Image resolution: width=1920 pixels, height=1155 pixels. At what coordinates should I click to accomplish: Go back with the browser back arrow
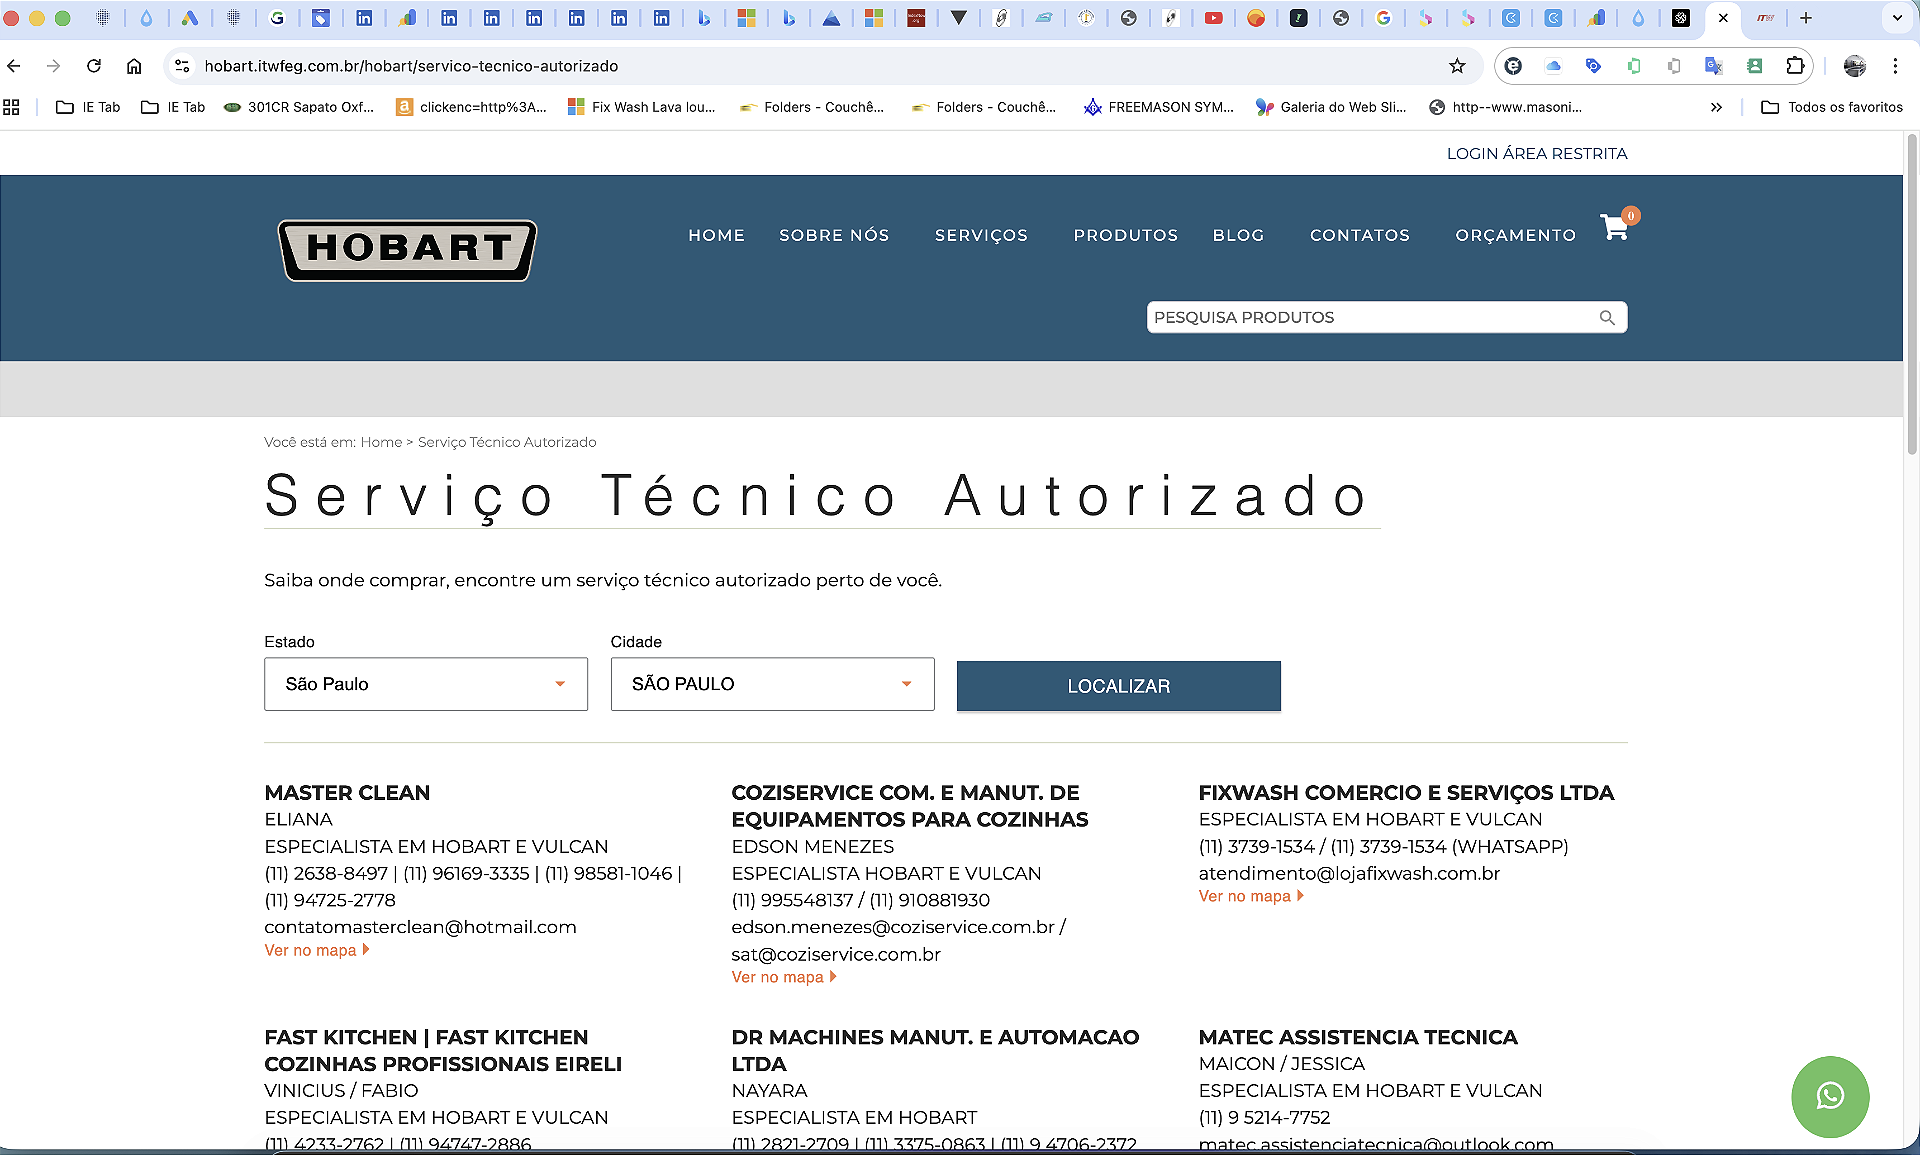click(x=14, y=66)
